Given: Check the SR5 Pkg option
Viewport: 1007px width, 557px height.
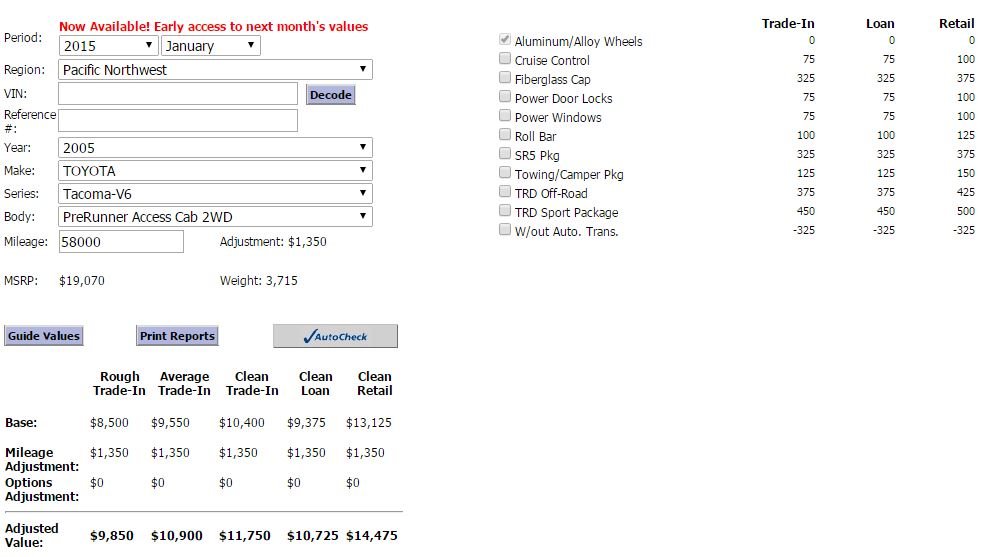Looking at the screenshot, I should (505, 154).
